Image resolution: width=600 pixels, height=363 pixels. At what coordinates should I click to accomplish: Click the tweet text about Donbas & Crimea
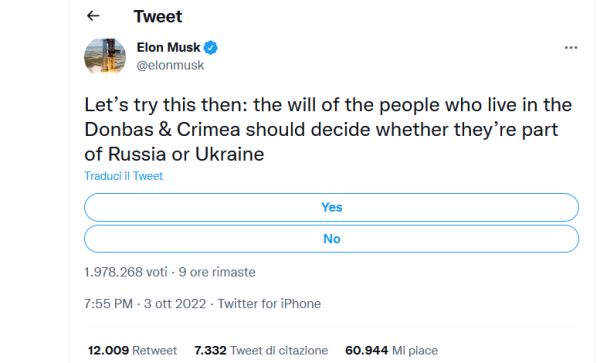(328, 129)
